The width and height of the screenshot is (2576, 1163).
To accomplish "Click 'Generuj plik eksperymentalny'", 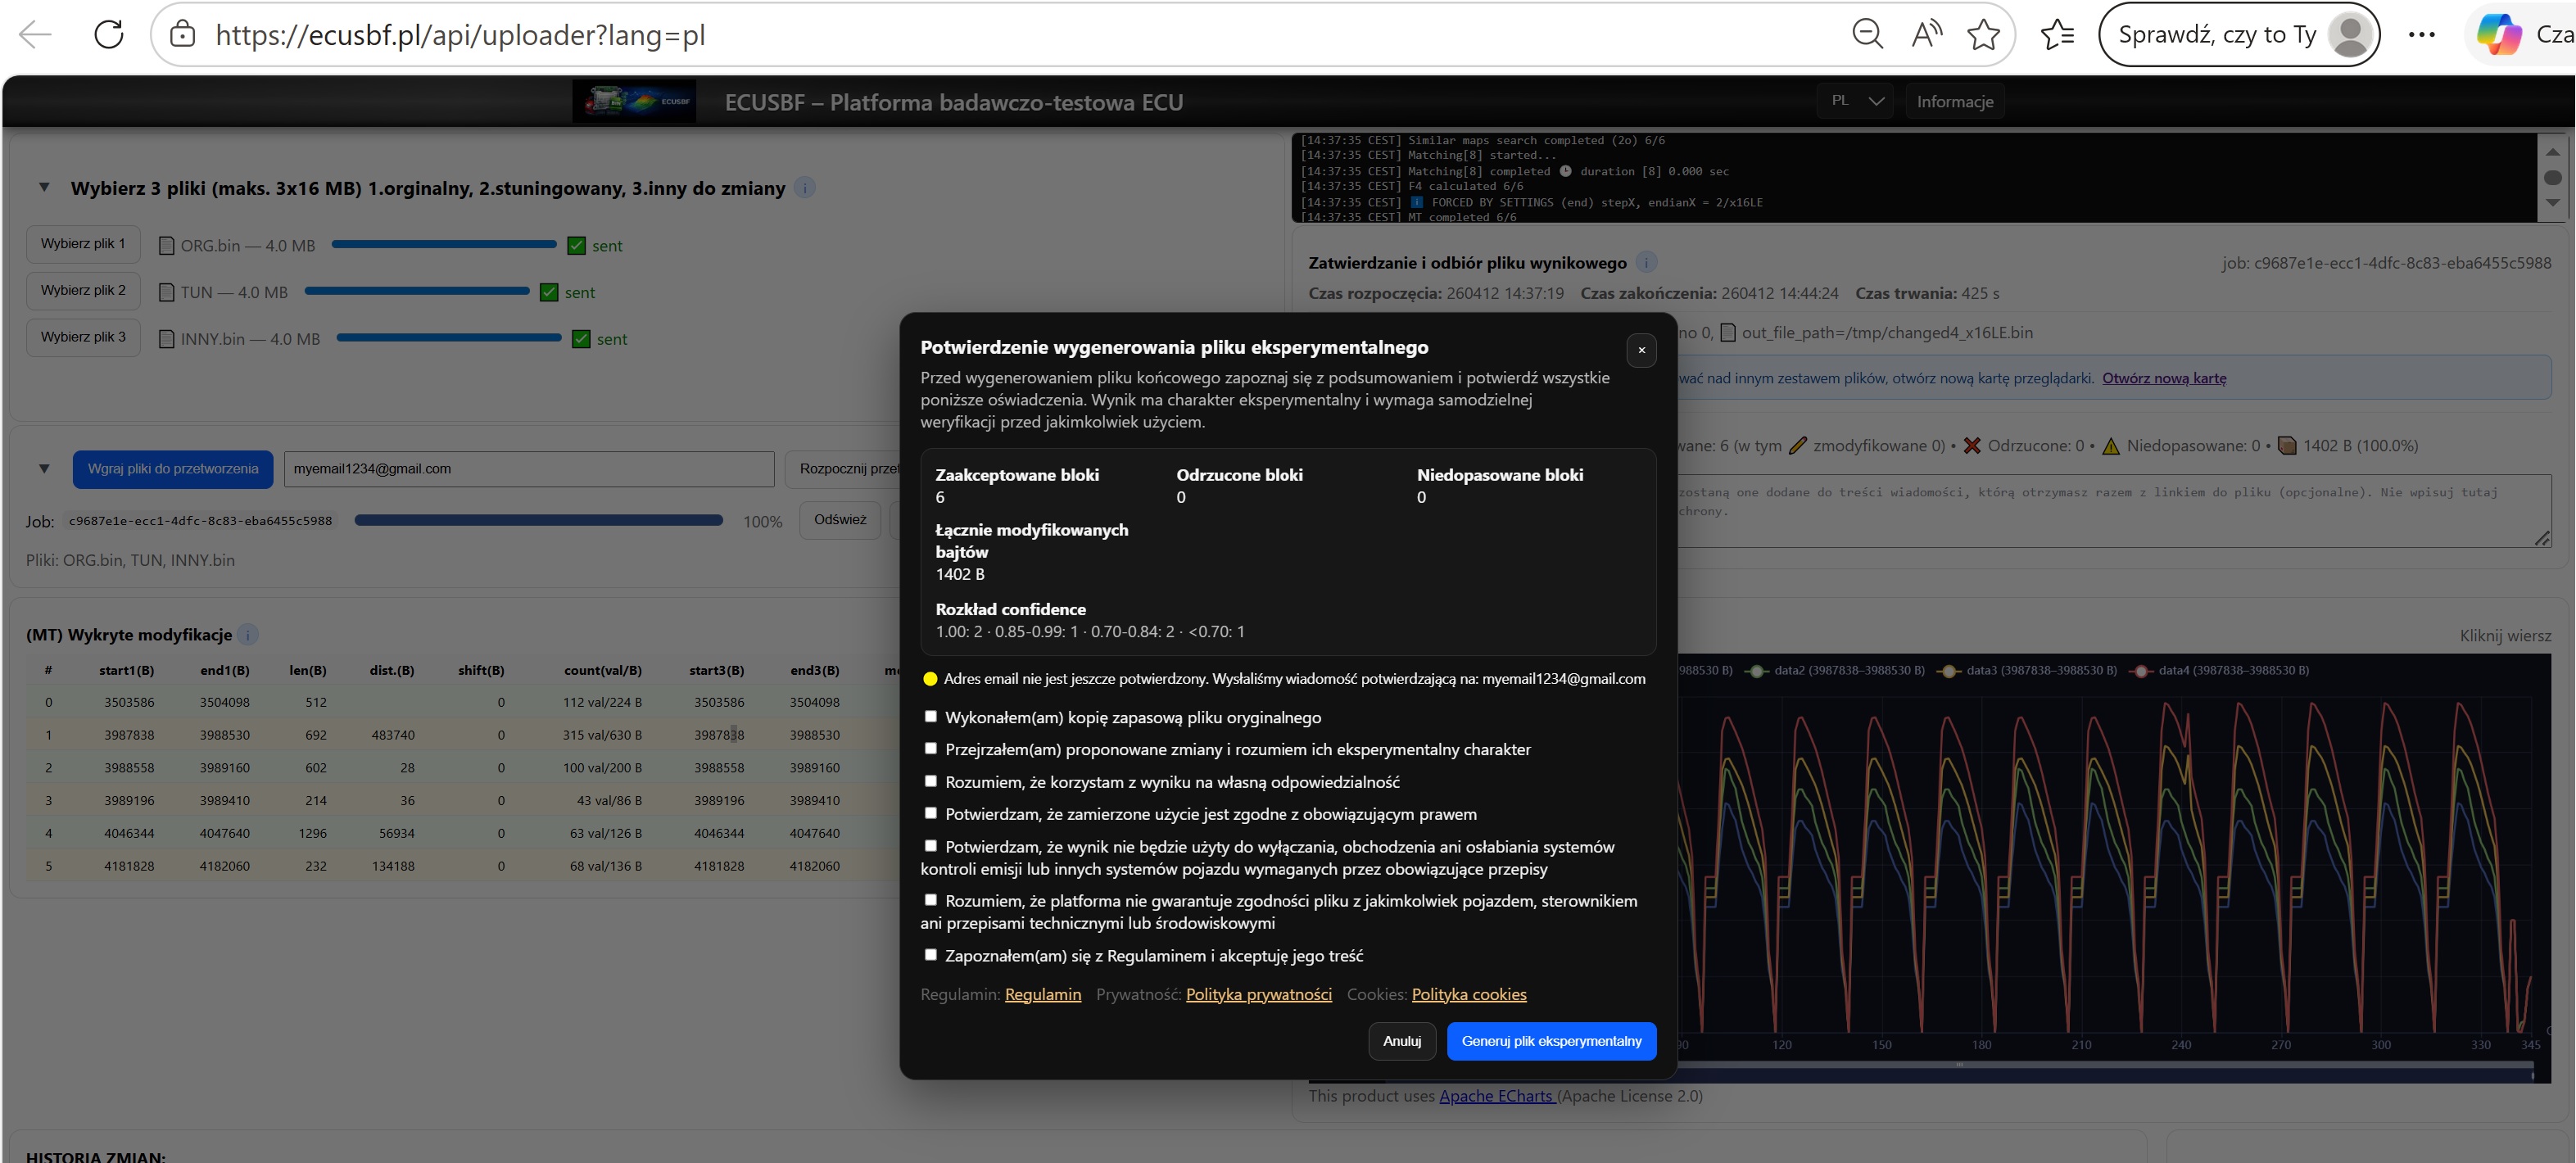I will (x=1551, y=1041).
